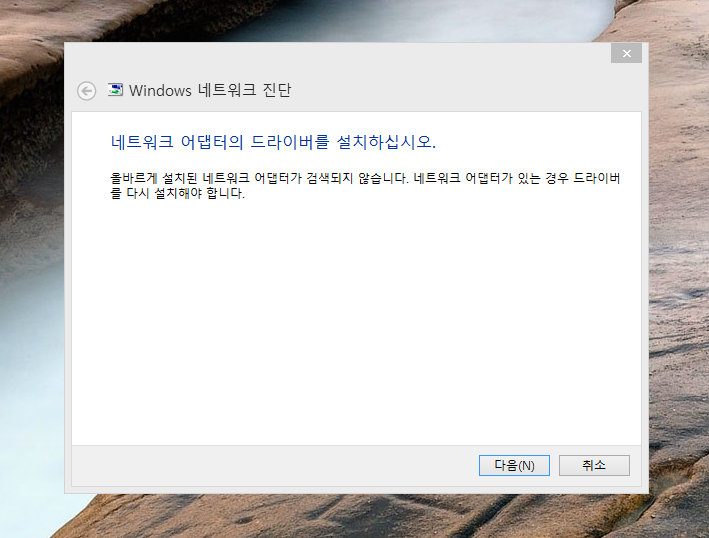Click description text starting 올바르게 설치된 네트워크 어댑터가

[365, 185]
